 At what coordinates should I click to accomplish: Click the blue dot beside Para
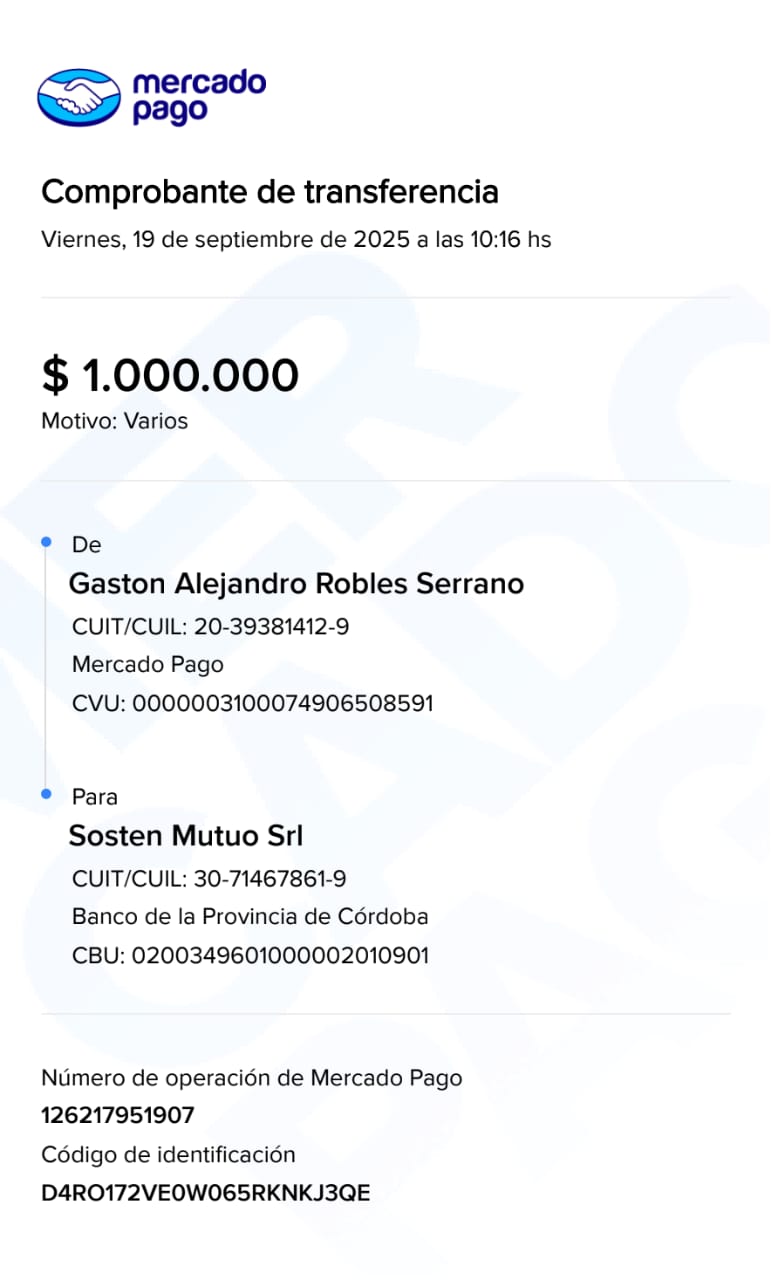click(x=46, y=794)
